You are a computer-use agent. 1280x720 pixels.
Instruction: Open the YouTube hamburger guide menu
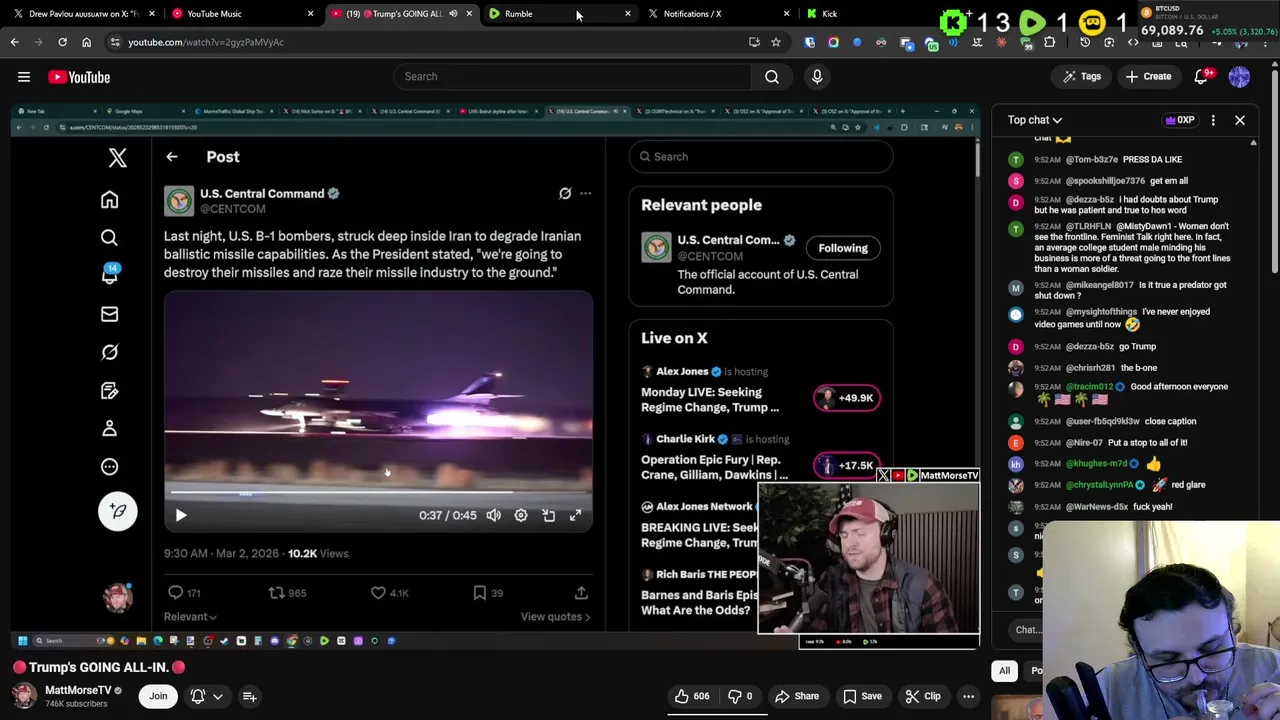(x=24, y=77)
